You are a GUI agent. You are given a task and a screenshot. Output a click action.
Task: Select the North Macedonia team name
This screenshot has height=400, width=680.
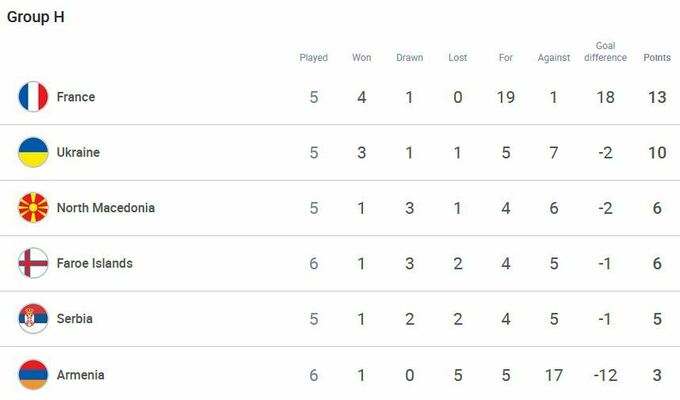106,208
